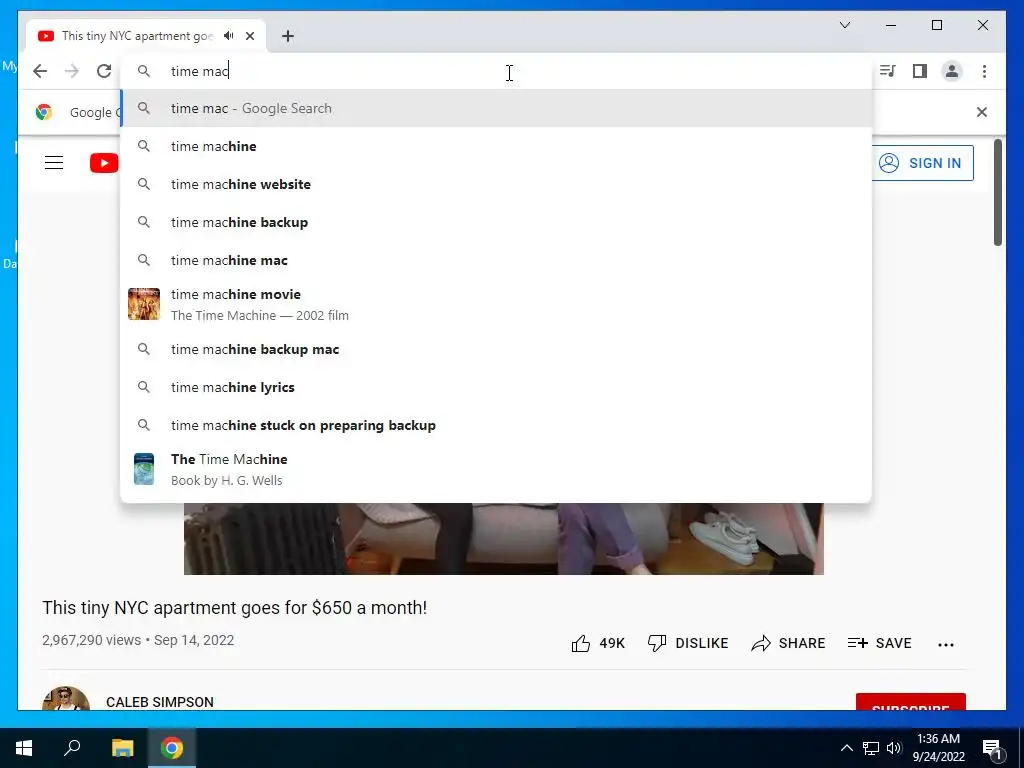Open the YouTube hamburger guide menu

pos(54,163)
